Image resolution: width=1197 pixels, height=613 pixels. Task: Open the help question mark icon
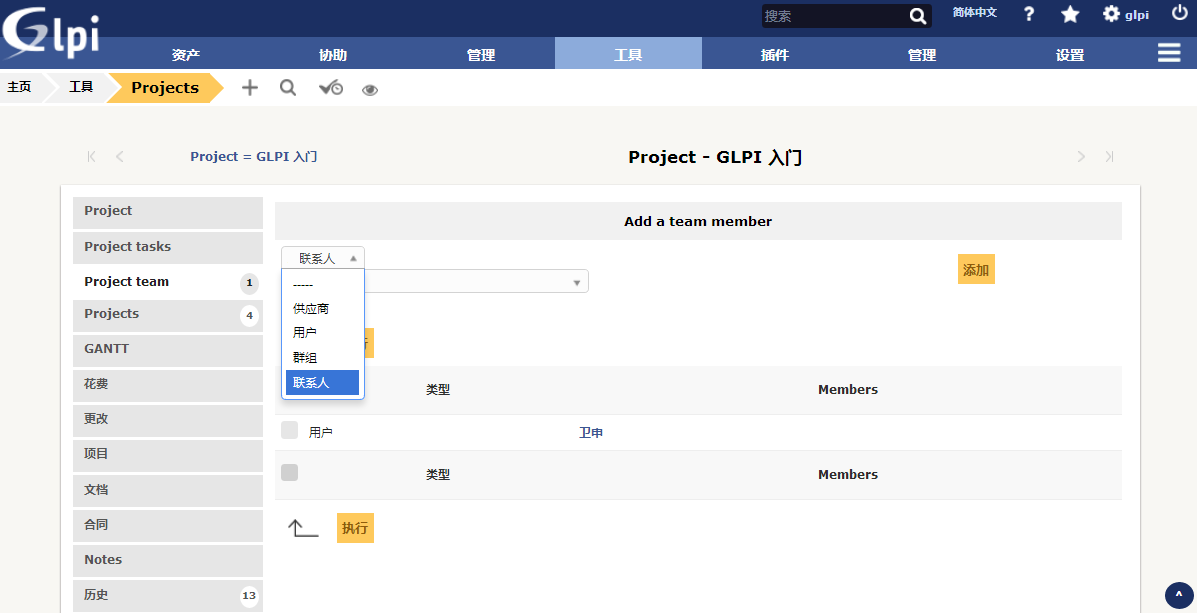(x=1029, y=14)
